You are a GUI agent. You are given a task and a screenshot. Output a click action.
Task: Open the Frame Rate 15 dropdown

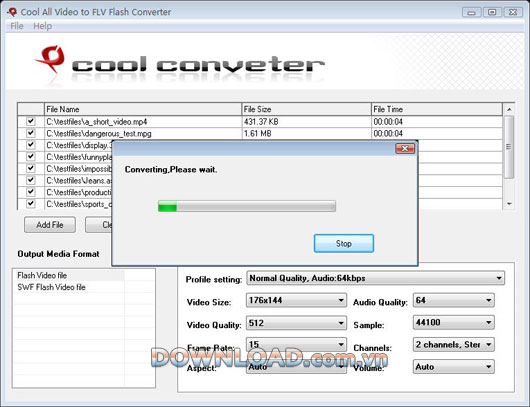[x=296, y=344]
